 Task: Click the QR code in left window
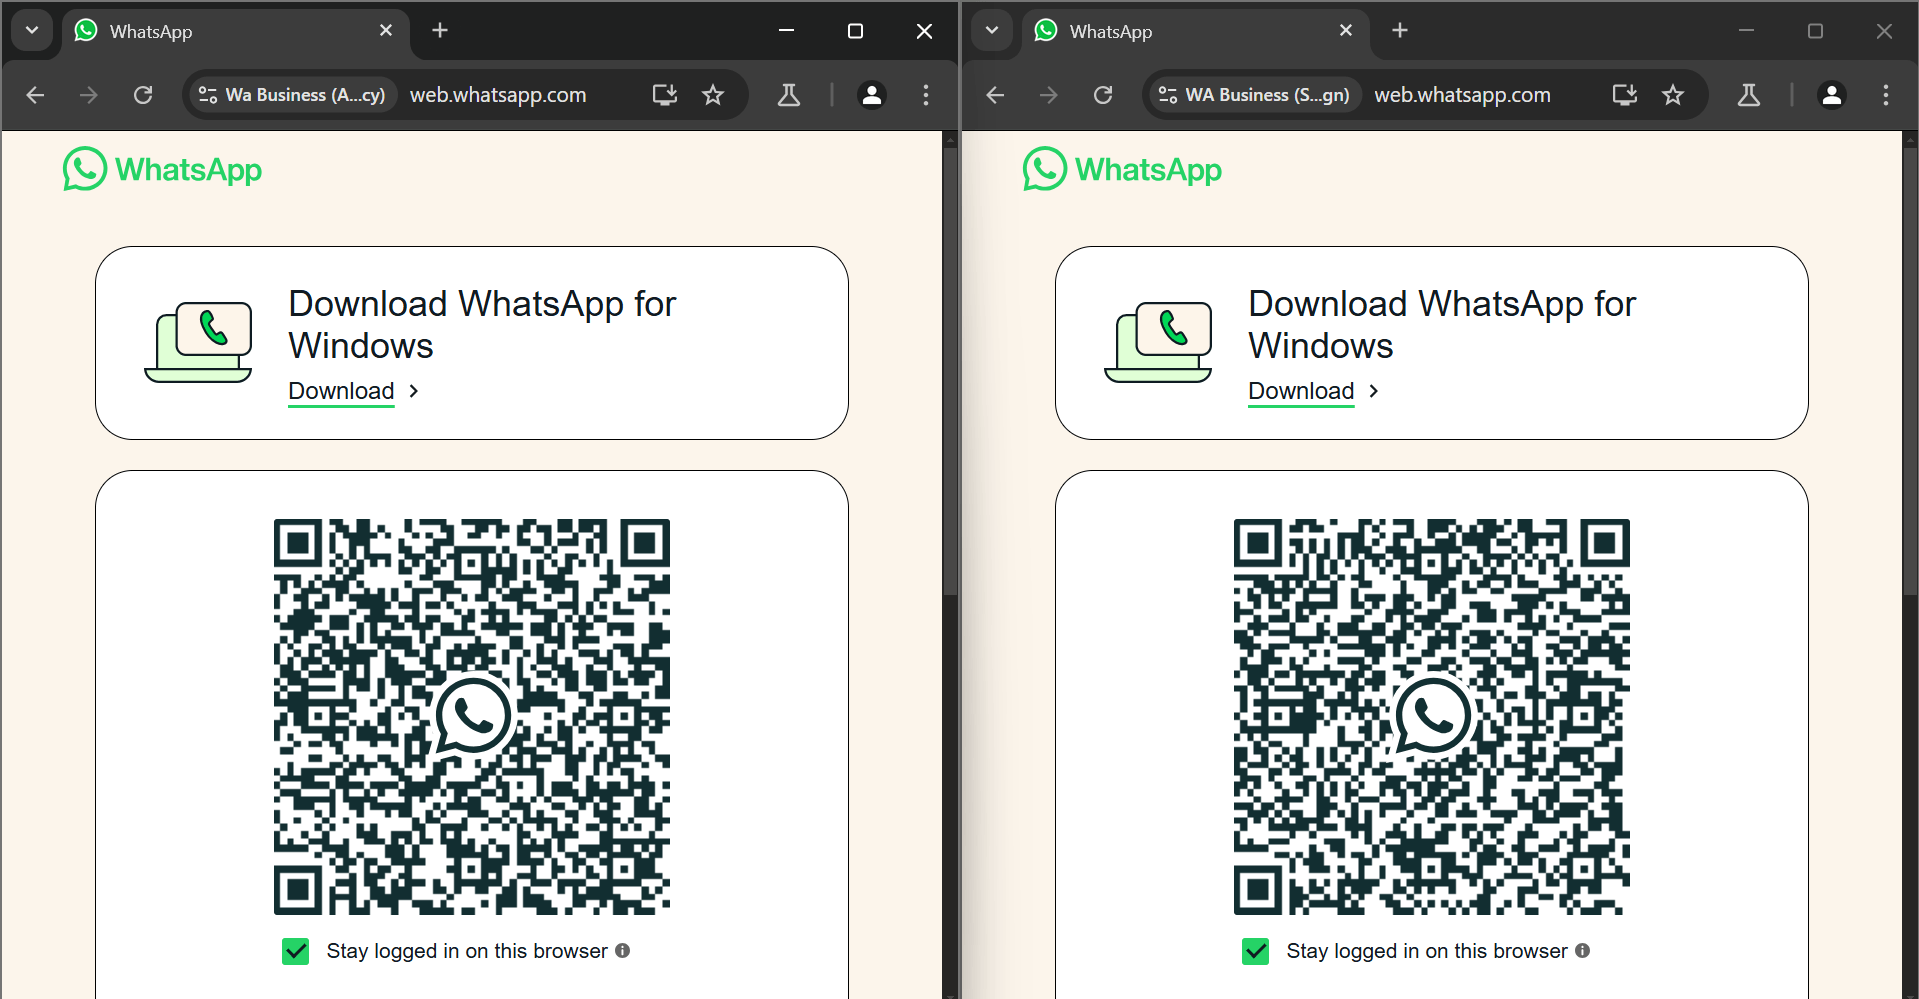tap(472, 717)
